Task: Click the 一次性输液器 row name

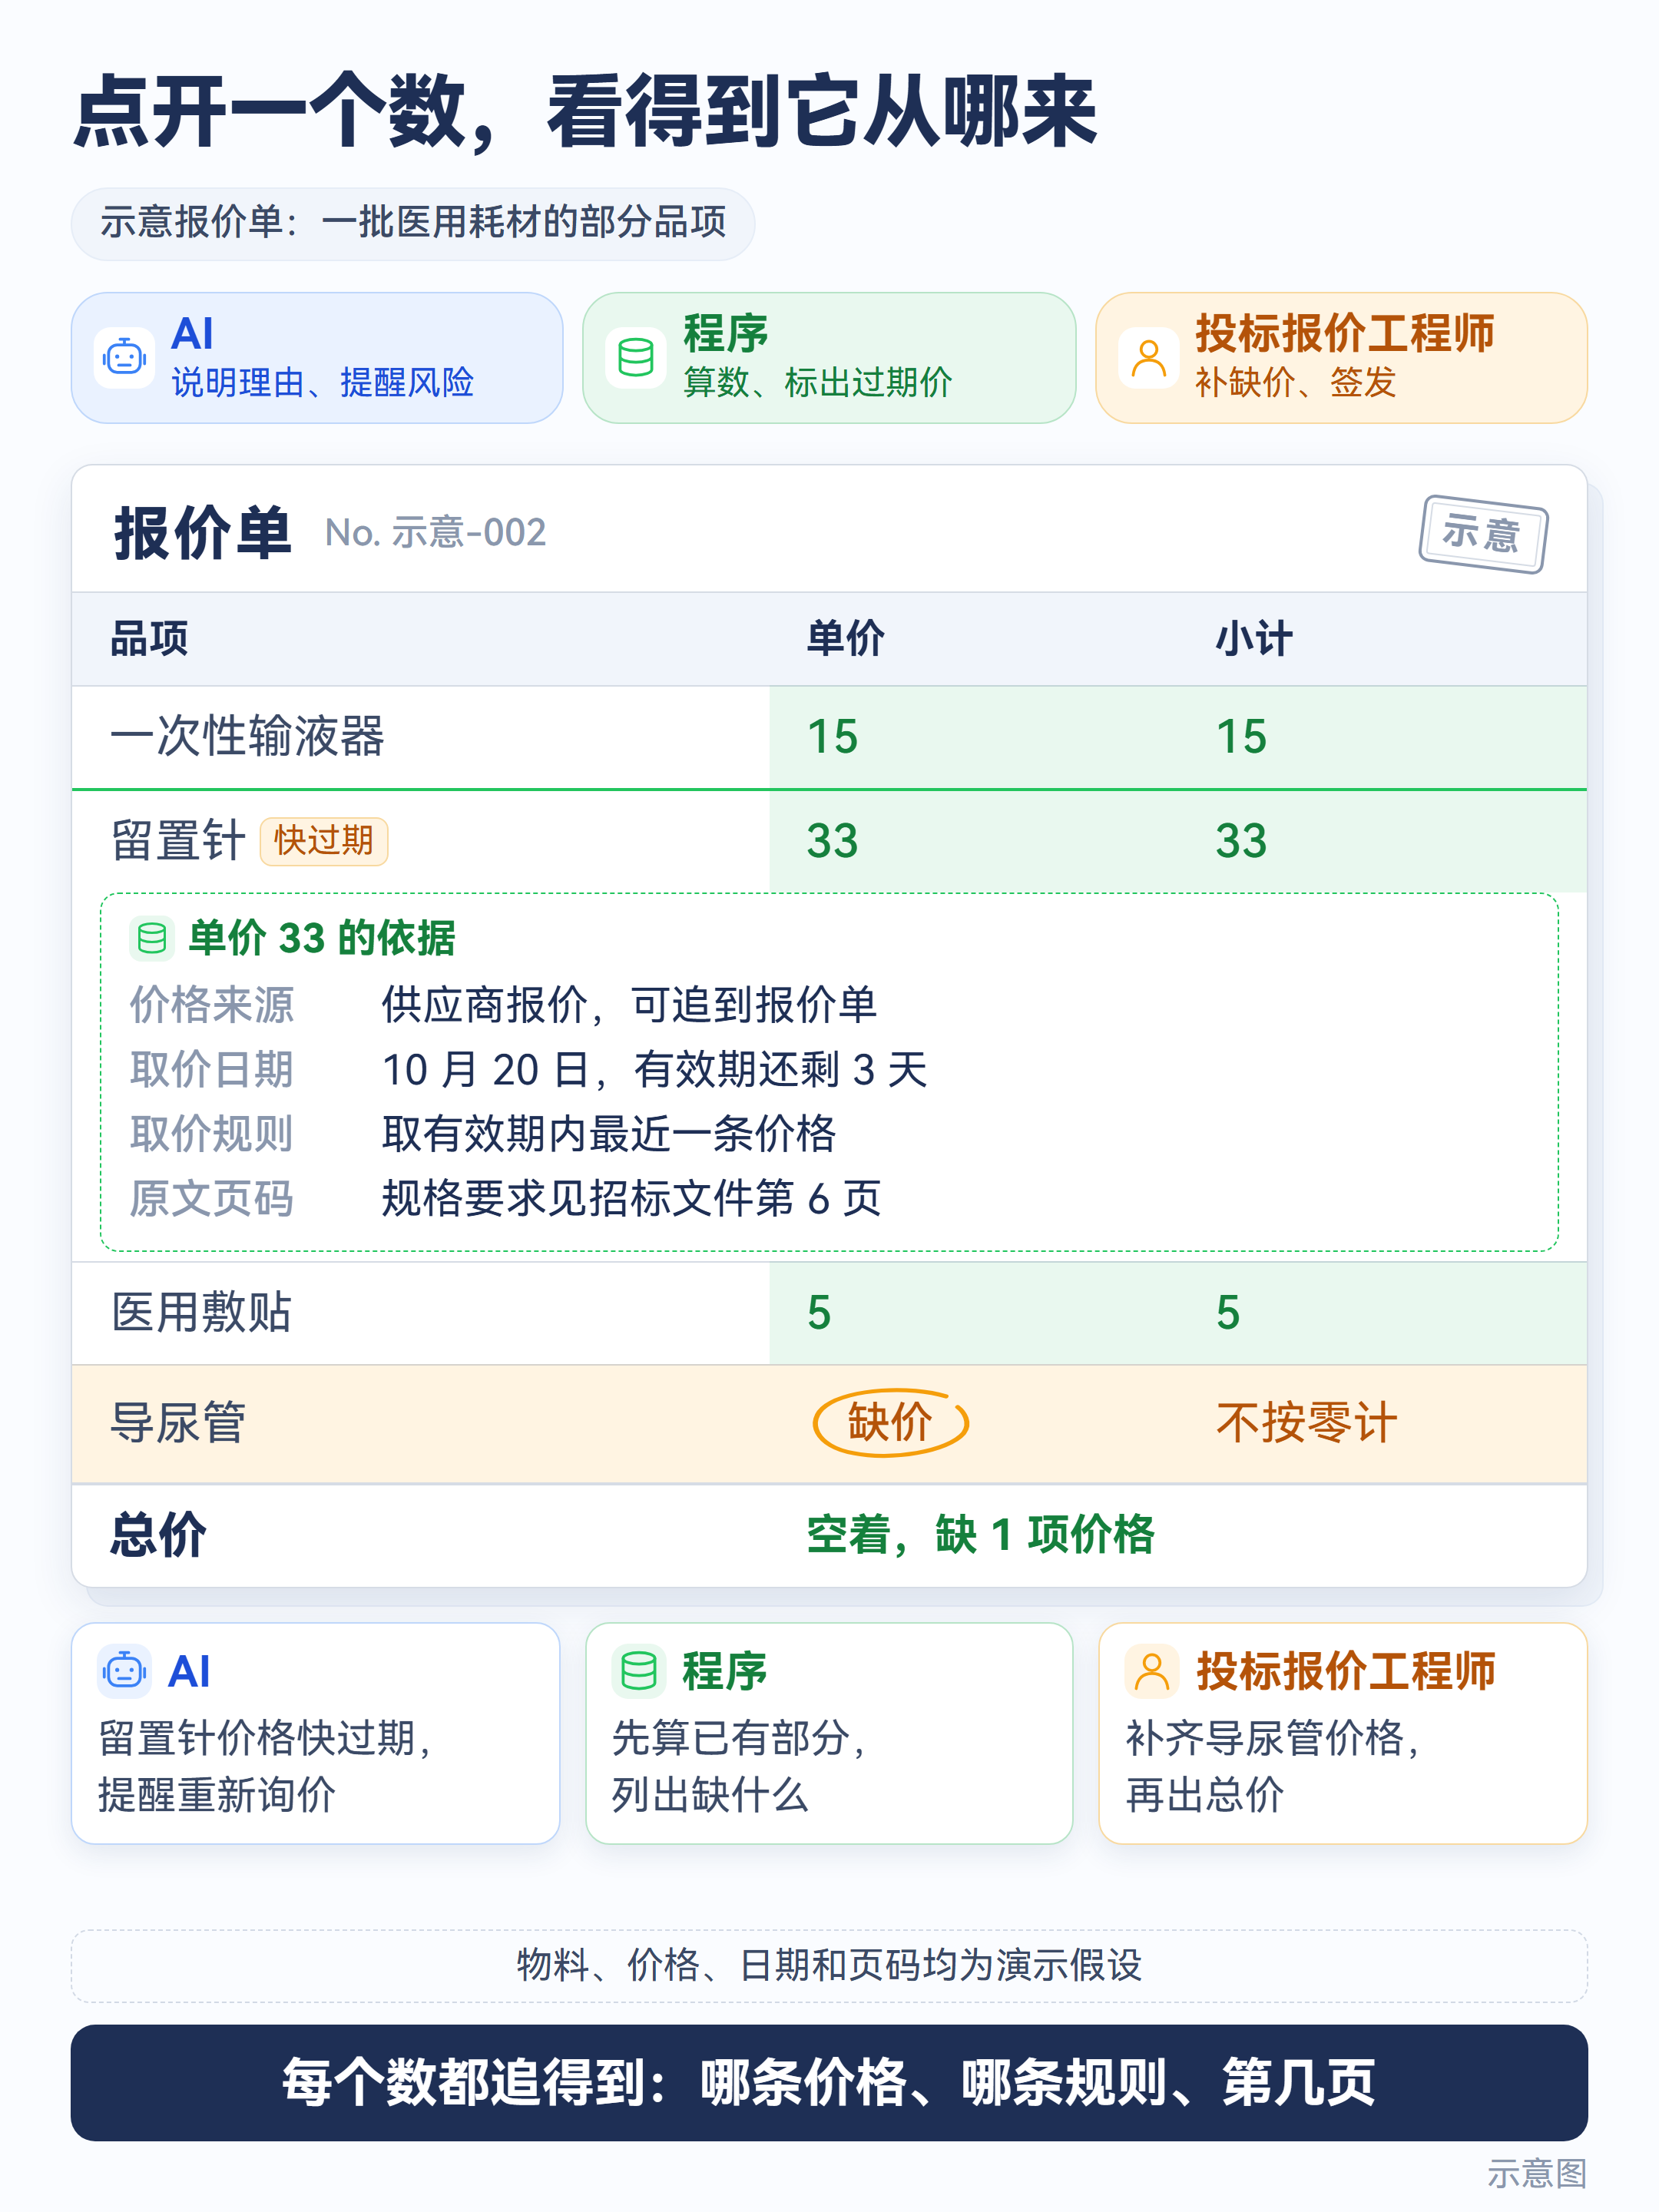Action: click(x=247, y=736)
